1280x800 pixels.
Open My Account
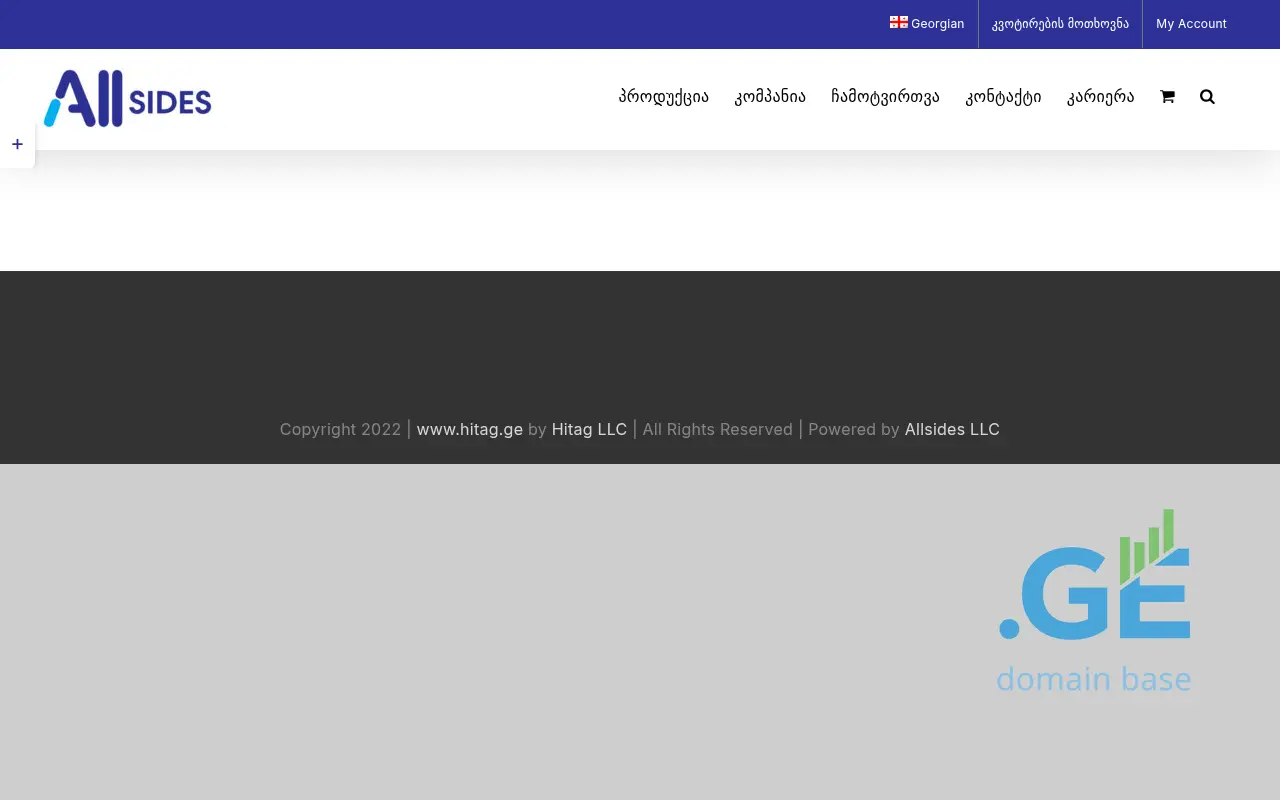[x=1191, y=24]
